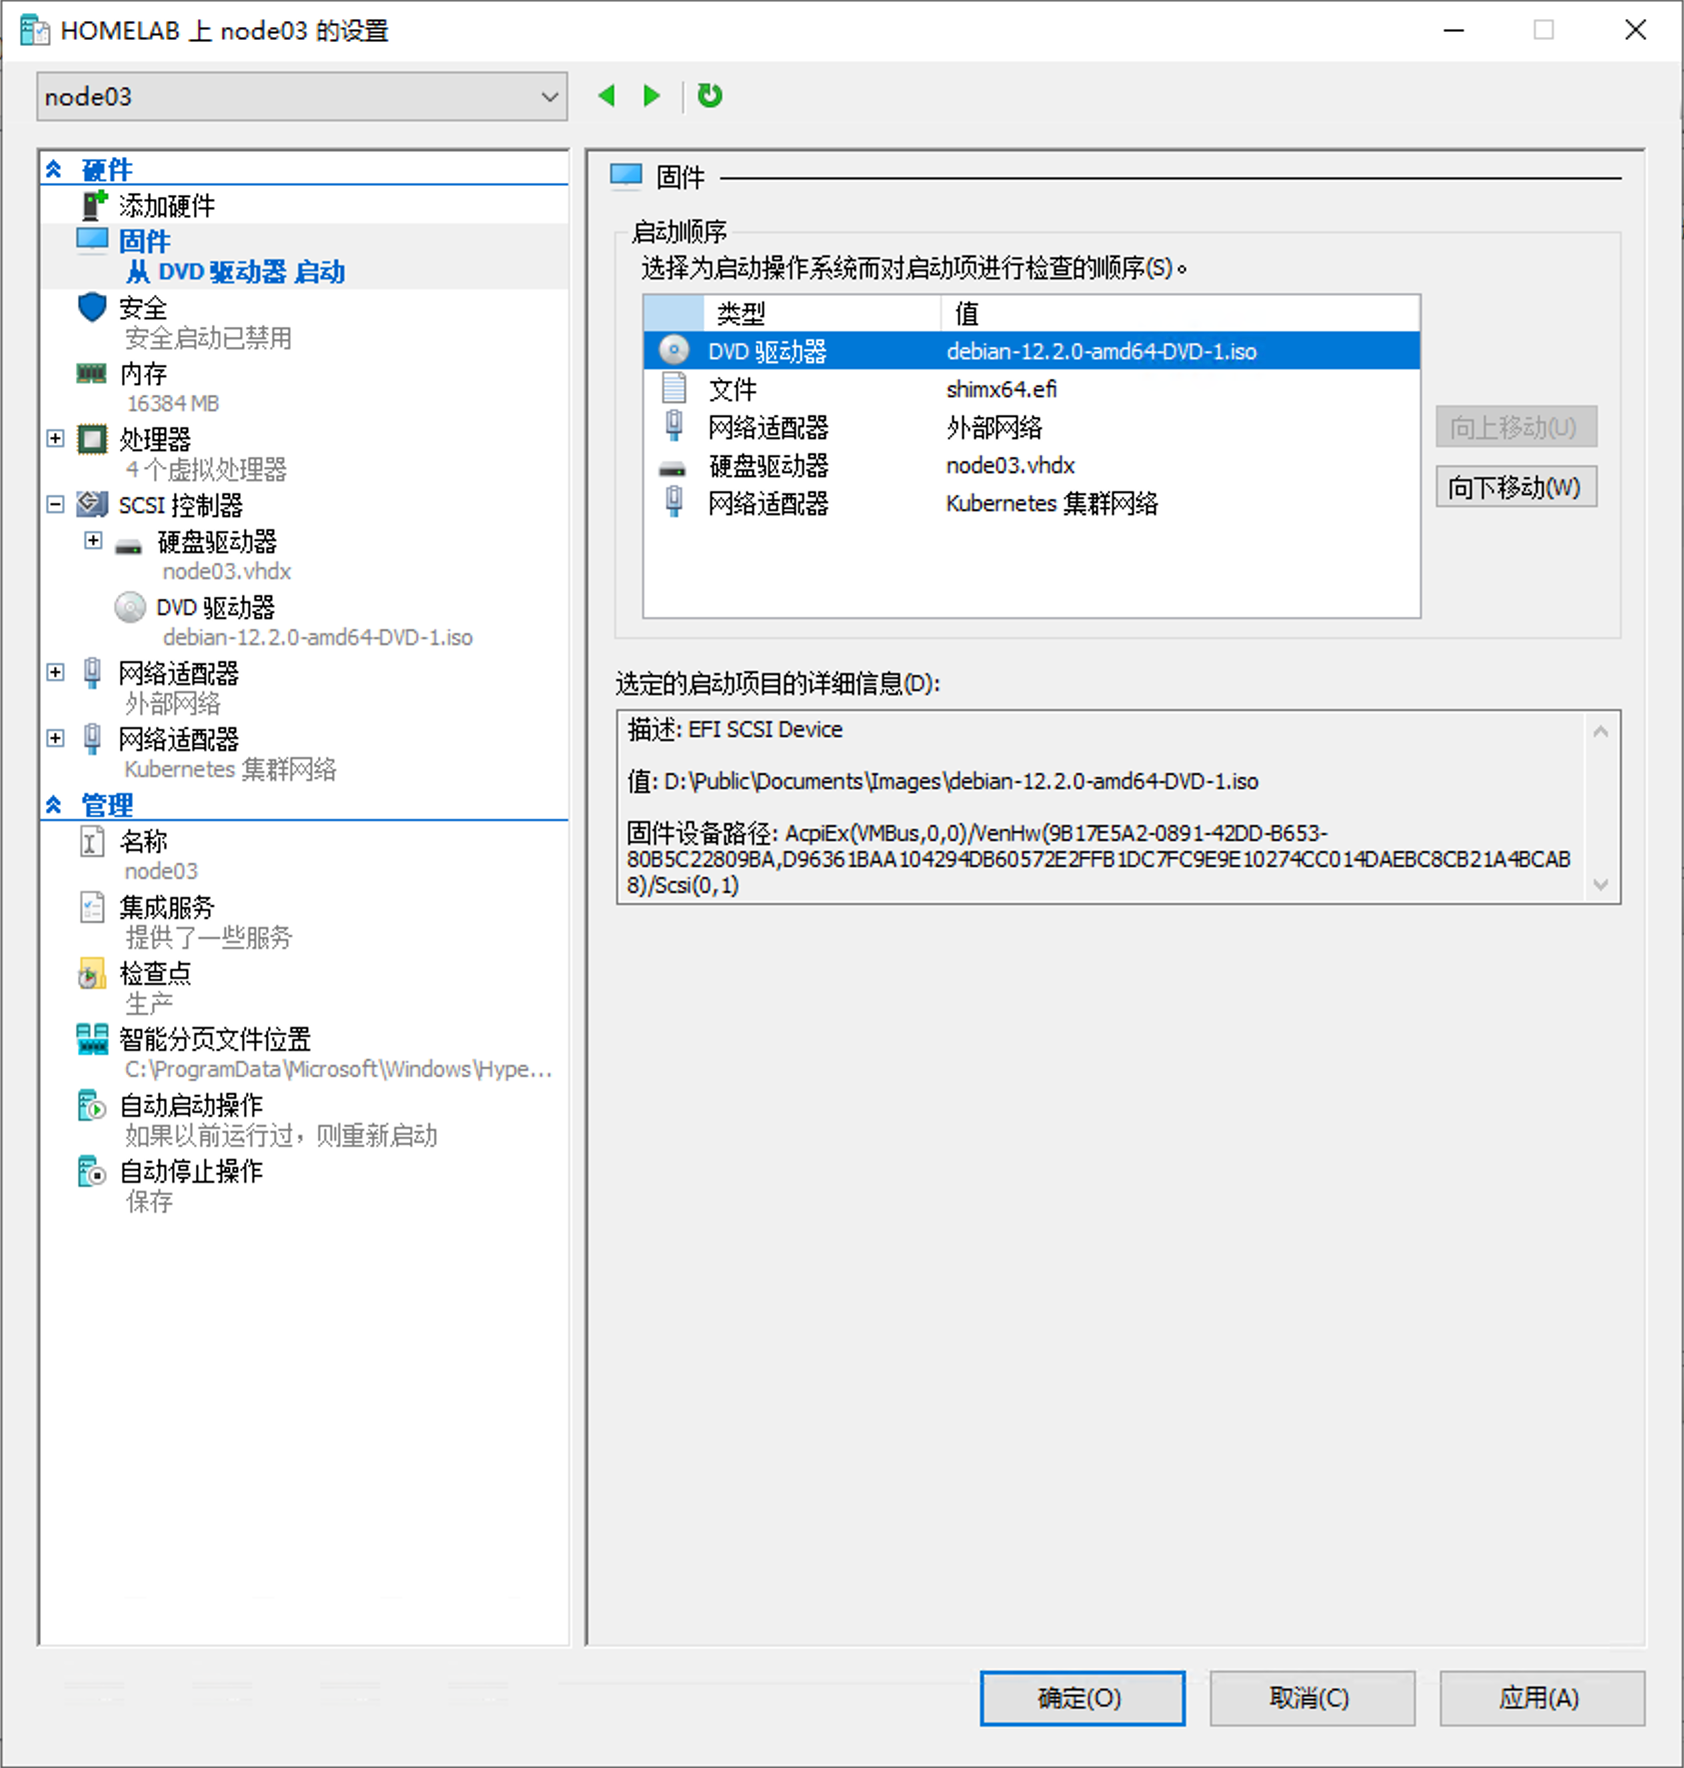This screenshot has width=1684, height=1768.
Task: Click the 应用(A) button
Action: pos(1540,1698)
